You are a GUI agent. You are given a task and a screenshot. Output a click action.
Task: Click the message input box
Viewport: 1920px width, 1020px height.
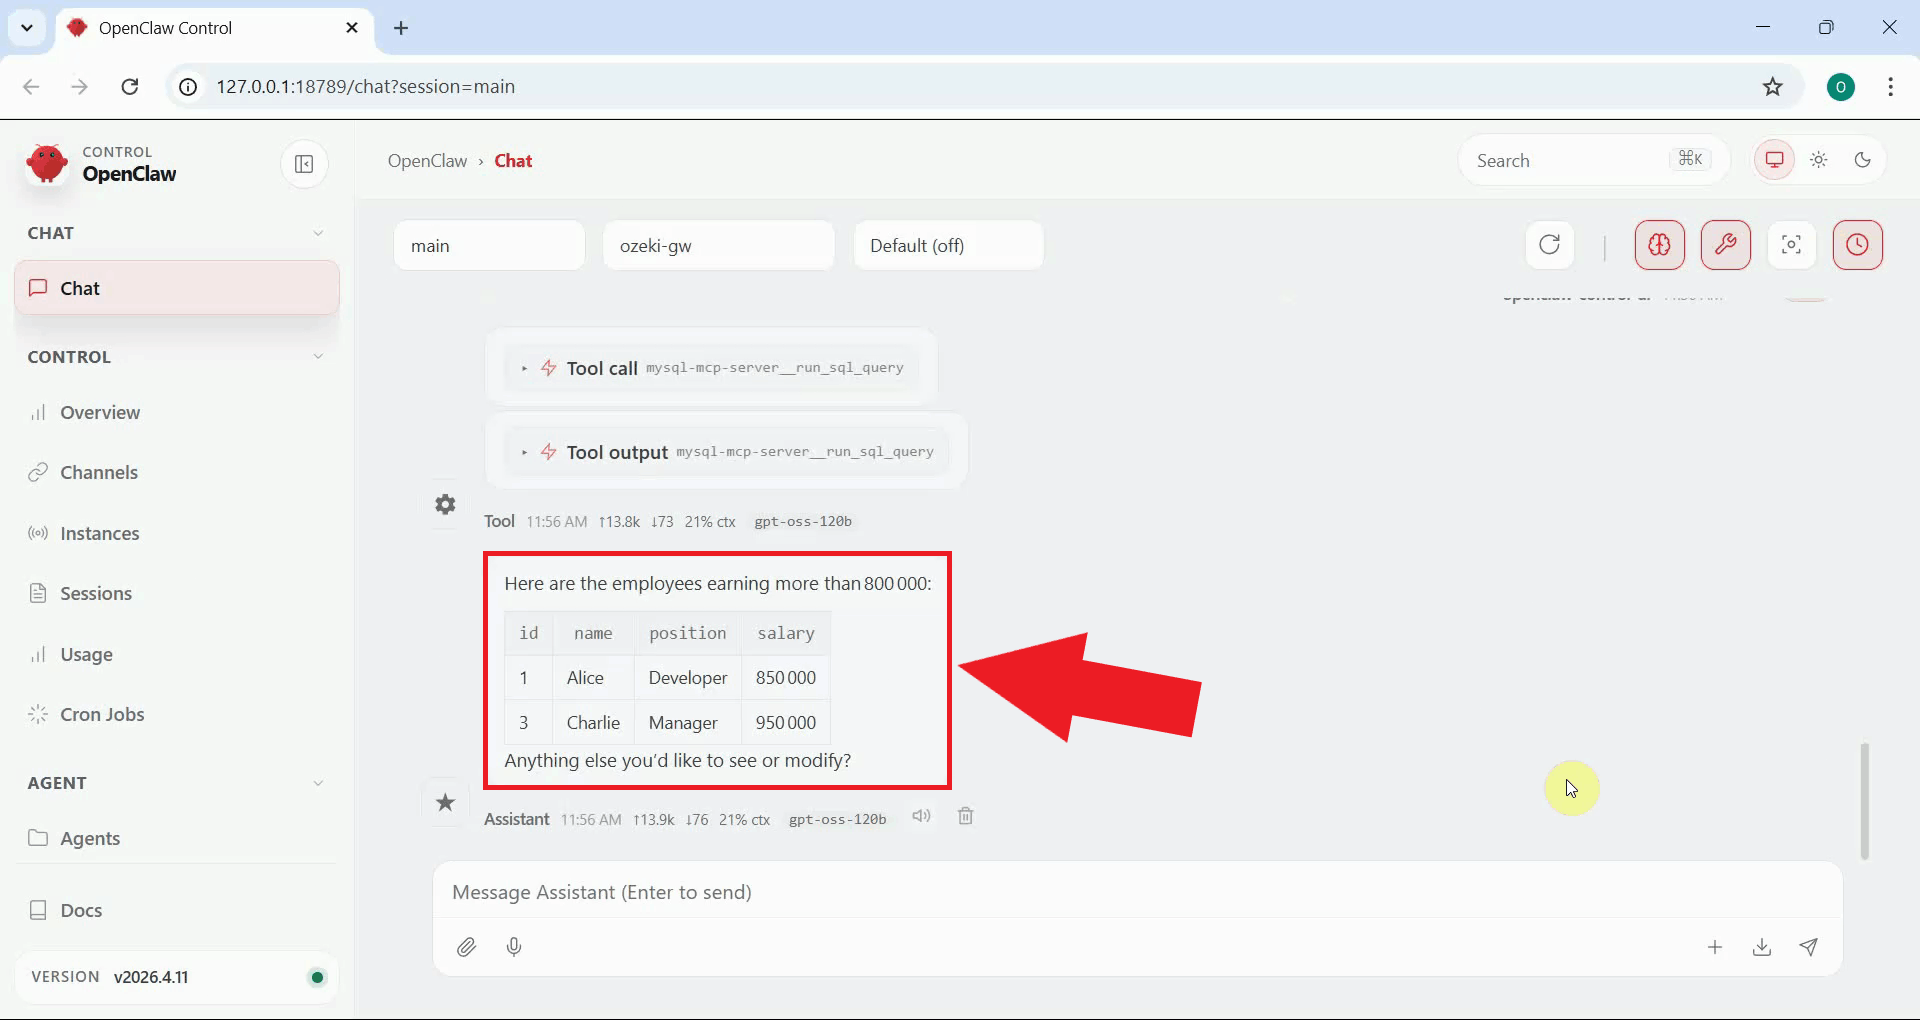[x=1137, y=892]
